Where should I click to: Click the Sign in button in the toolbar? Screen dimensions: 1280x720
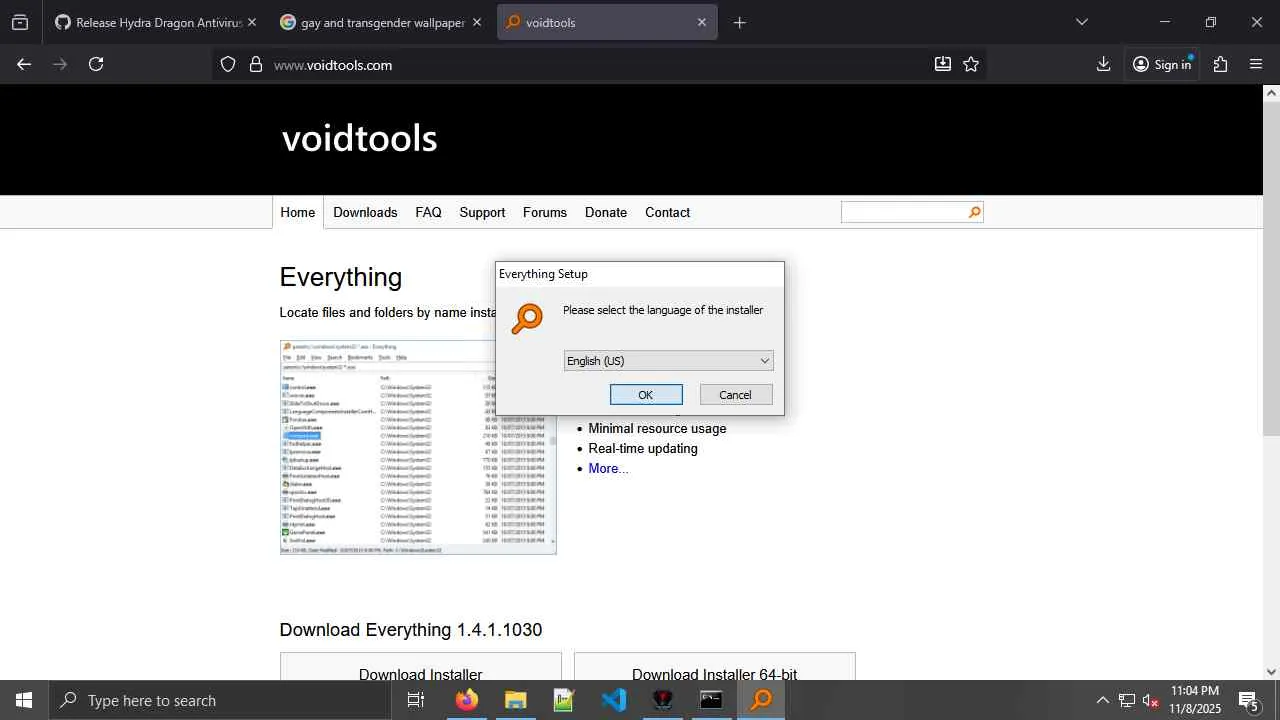[x=1162, y=64]
